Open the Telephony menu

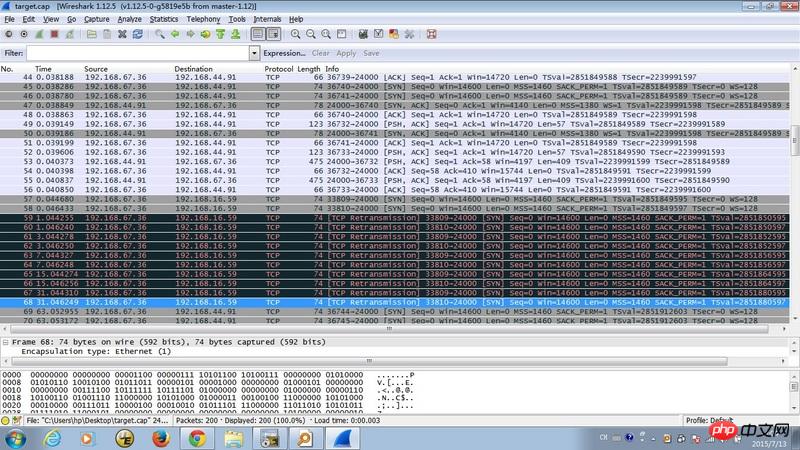203,19
